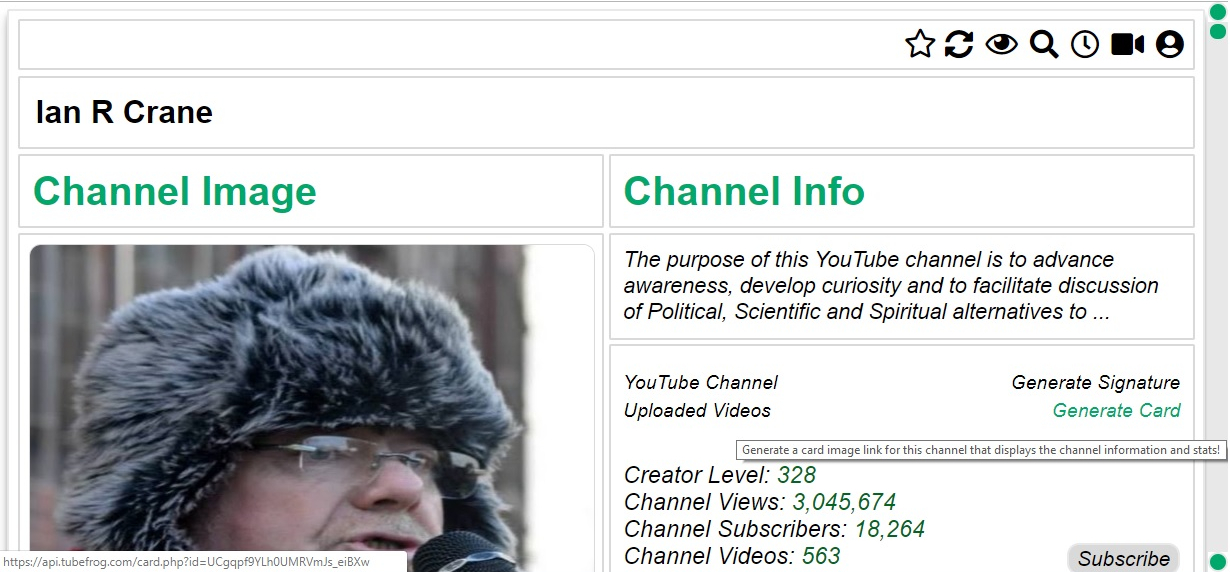Click the Subscribe button
The height and width of the screenshot is (572, 1230).
(1124, 558)
